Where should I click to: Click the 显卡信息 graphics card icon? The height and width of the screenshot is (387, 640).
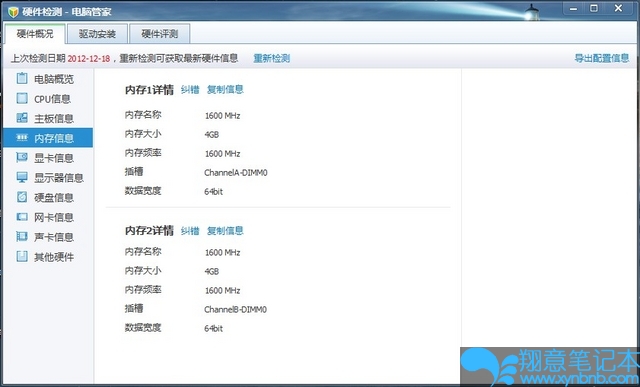coord(22,157)
